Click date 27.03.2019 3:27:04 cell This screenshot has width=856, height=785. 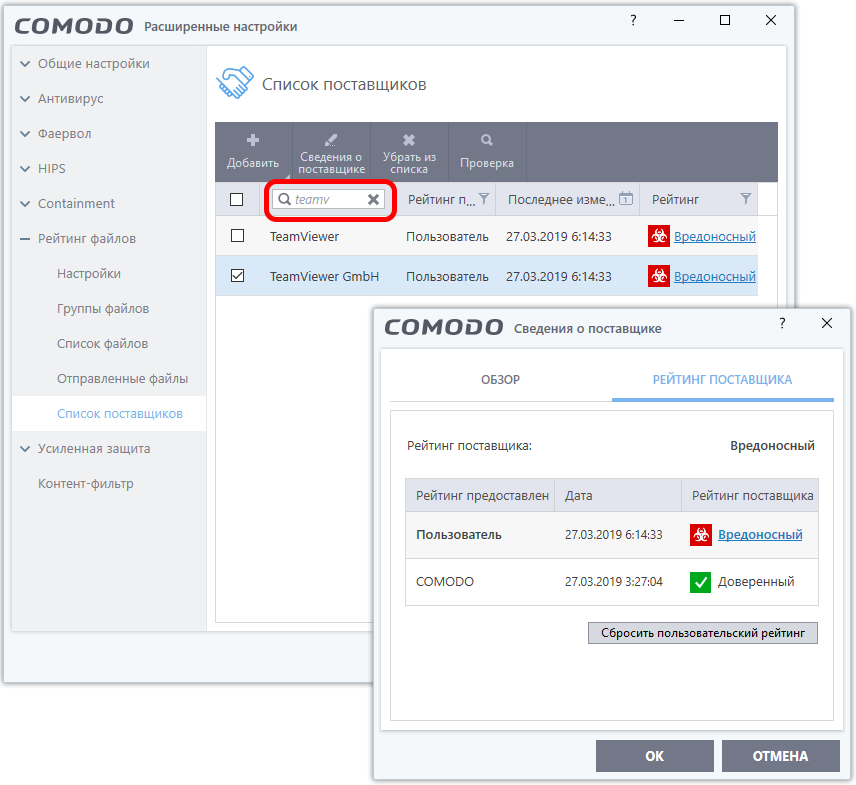614,582
